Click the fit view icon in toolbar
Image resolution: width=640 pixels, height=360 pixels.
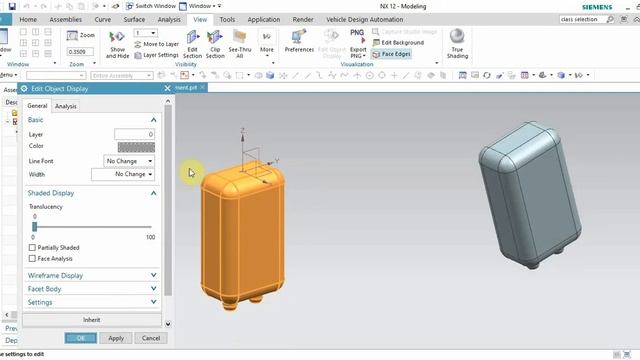coord(462,75)
